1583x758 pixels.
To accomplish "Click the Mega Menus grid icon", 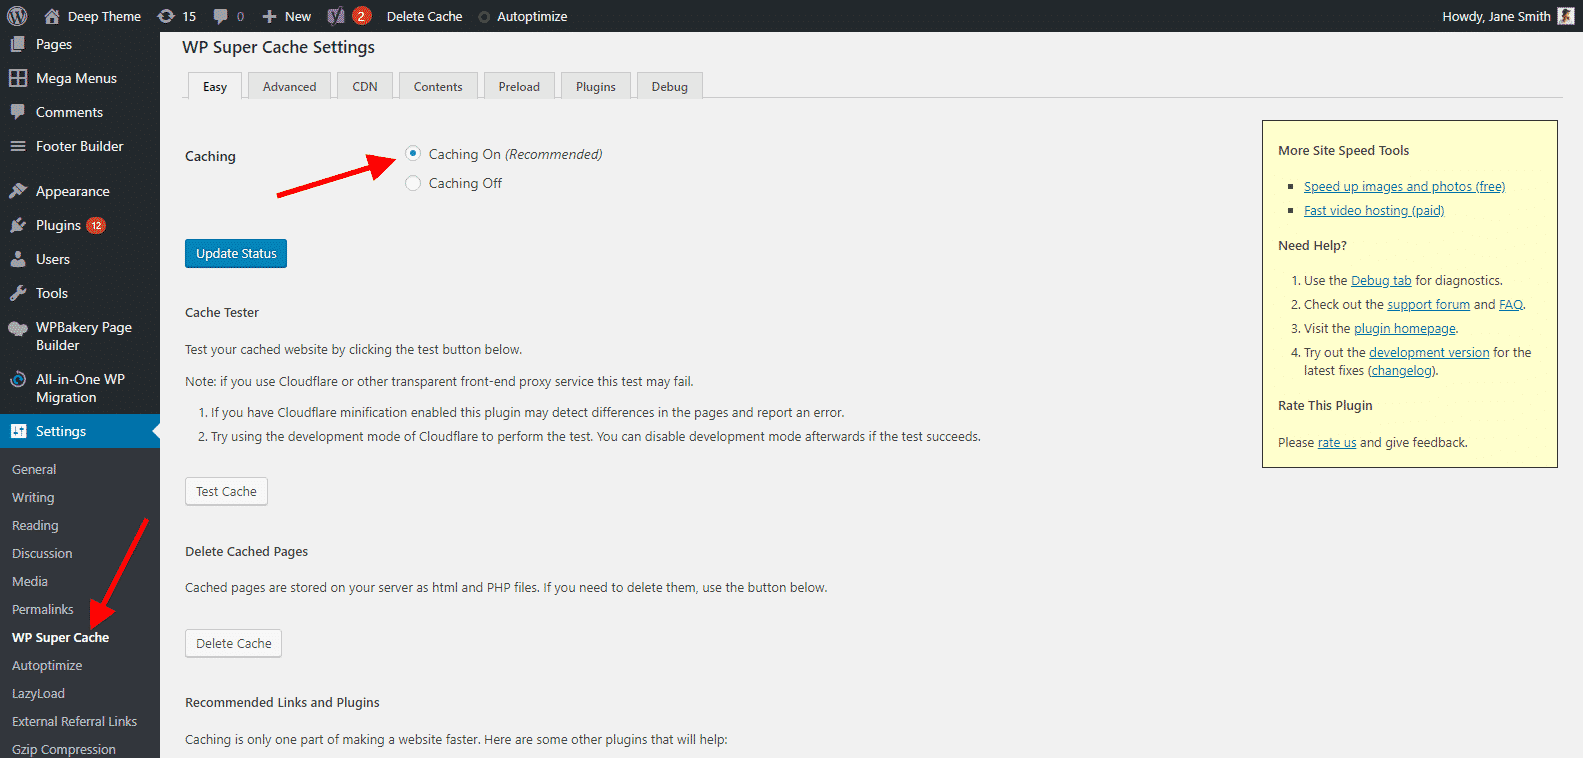I will [x=18, y=78].
